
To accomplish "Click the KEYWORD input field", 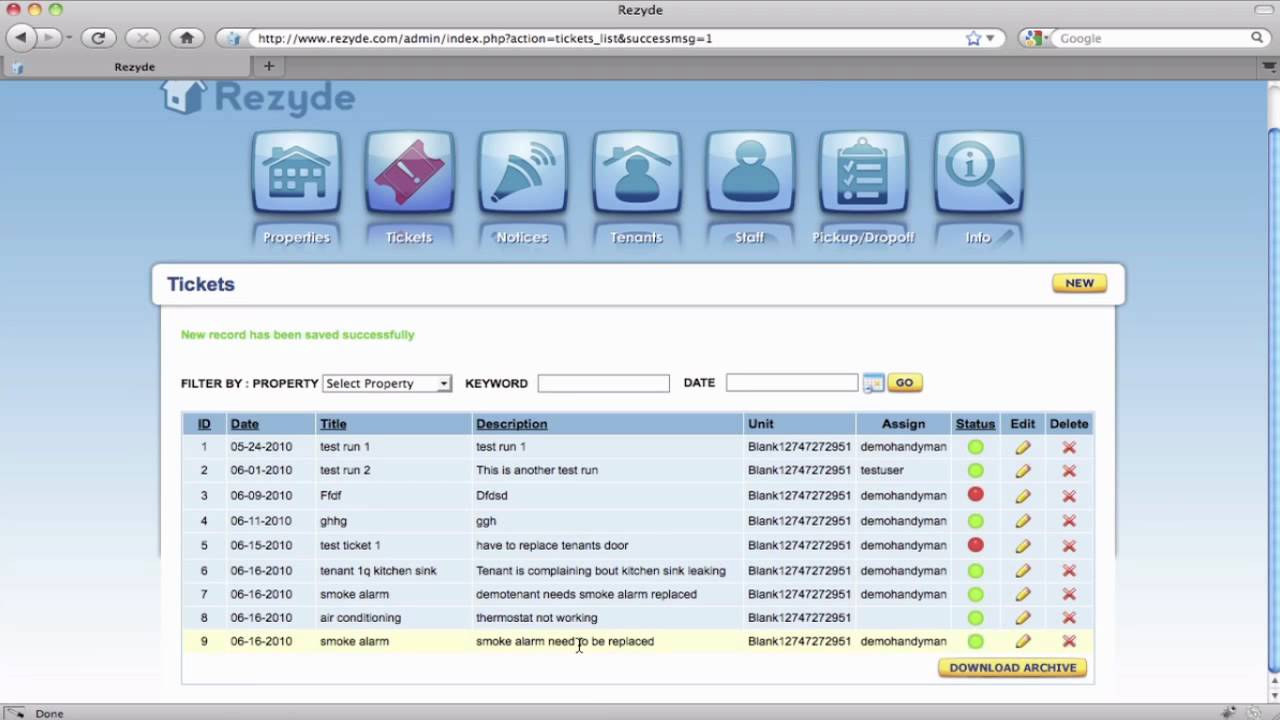I will pos(603,383).
